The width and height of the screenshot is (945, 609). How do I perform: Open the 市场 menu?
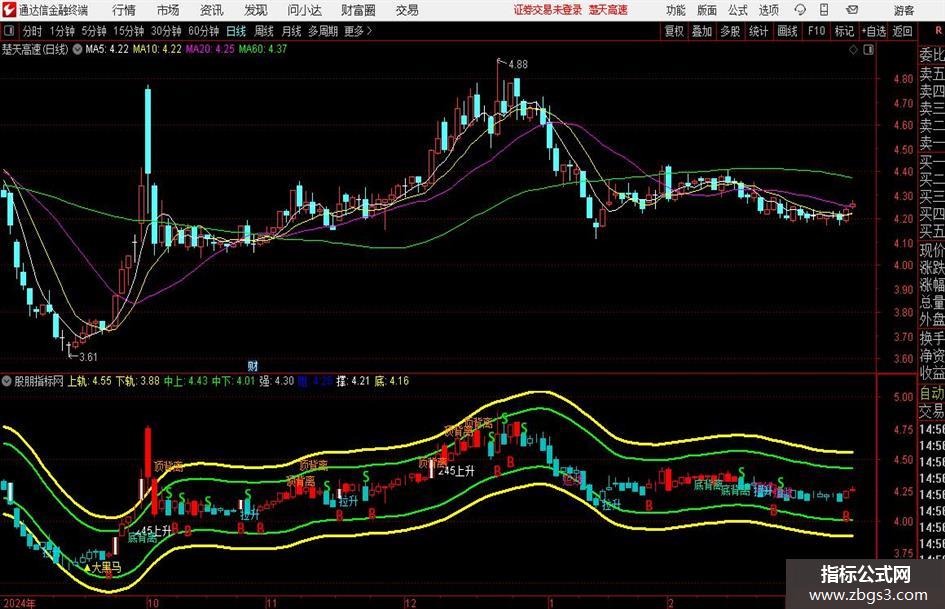[x=168, y=10]
